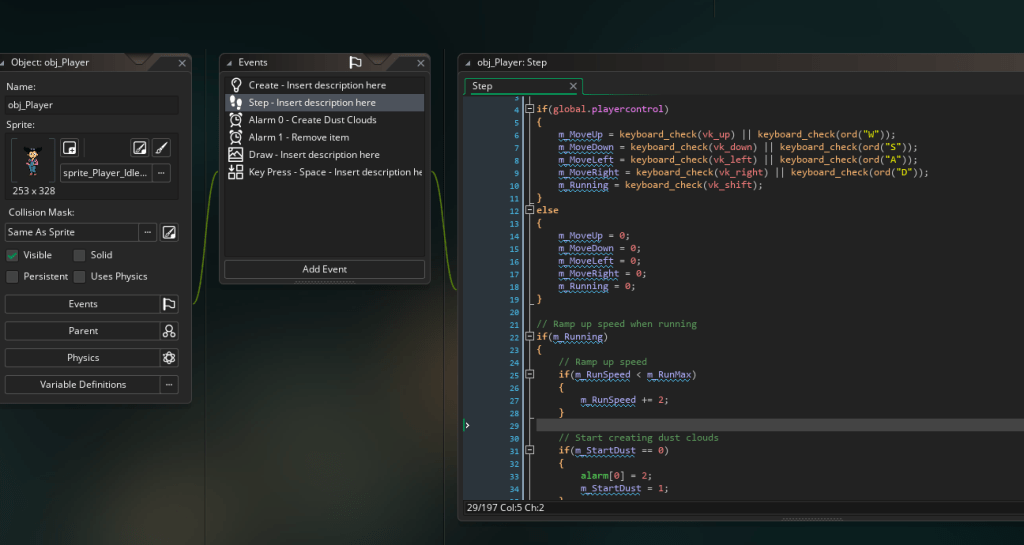Viewport: 1024px width, 545px height.
Task: Click the flag icon in Events window header
Action: tap(355, 62)
